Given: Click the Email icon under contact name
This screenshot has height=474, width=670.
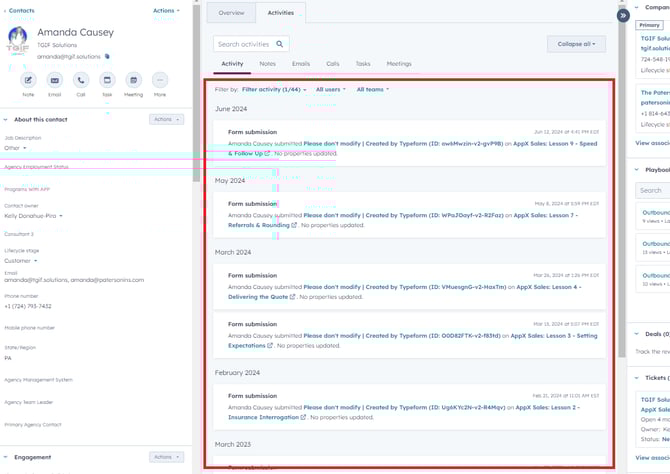Looking at the screenshot, I should [55, 80].
